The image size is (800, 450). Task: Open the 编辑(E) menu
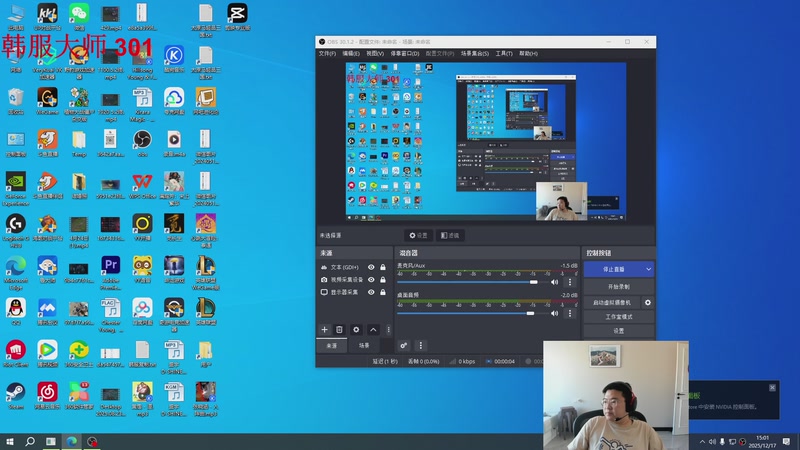tap(351, 54)
